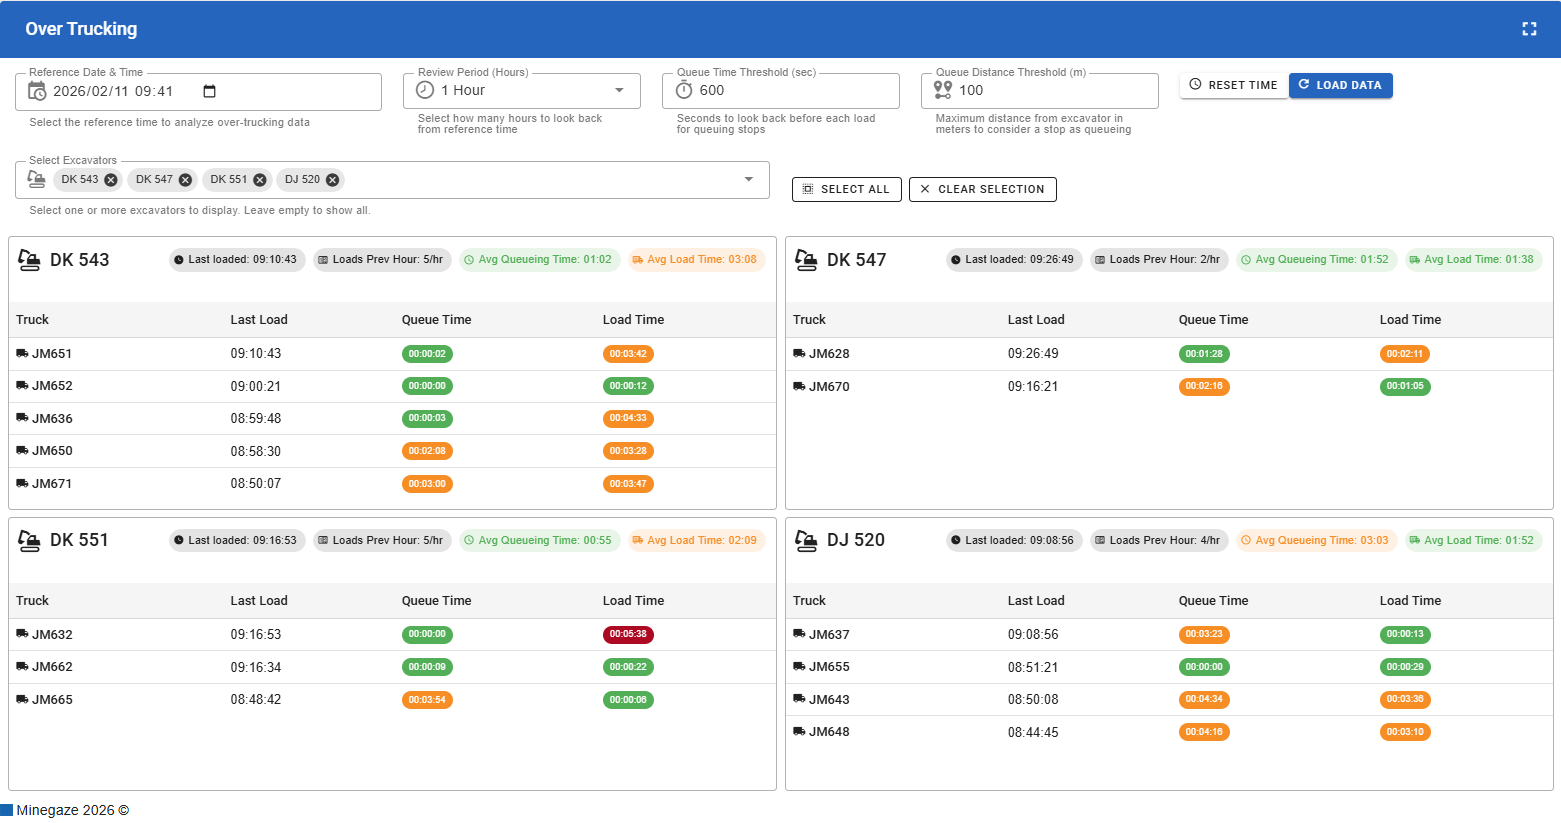Click the excavator icon beside DK 543 title
The width and height of the screenshot is (1561, 823).
(x=29, y=260)
